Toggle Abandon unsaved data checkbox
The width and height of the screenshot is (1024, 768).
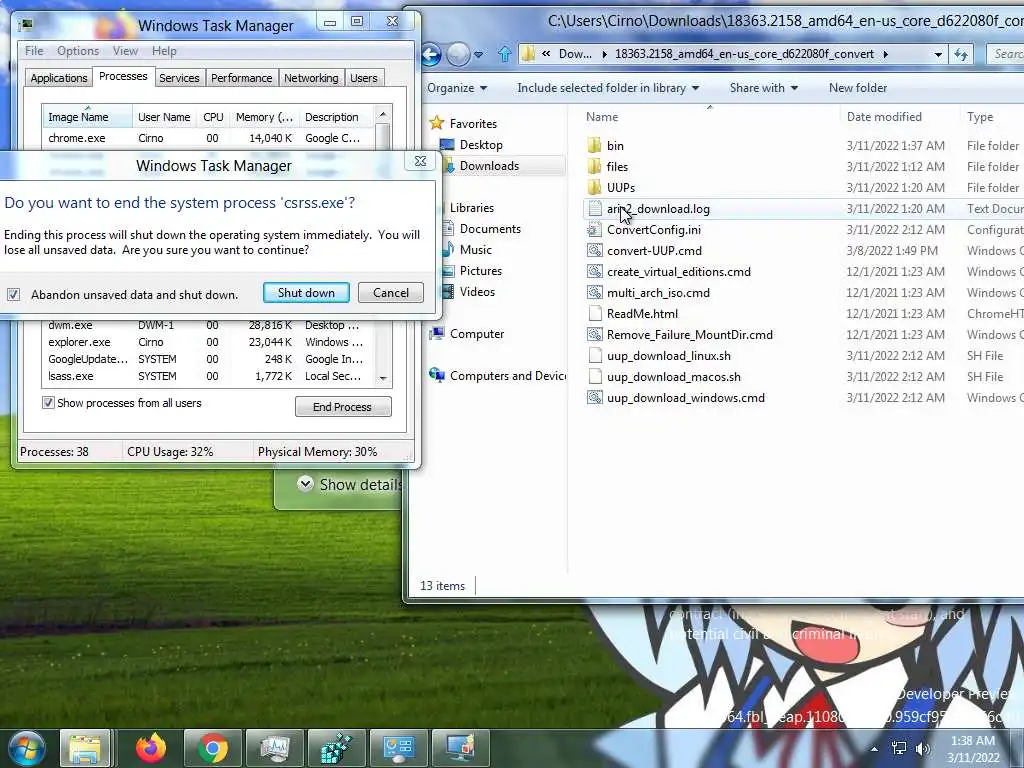(x=13, y=295)
